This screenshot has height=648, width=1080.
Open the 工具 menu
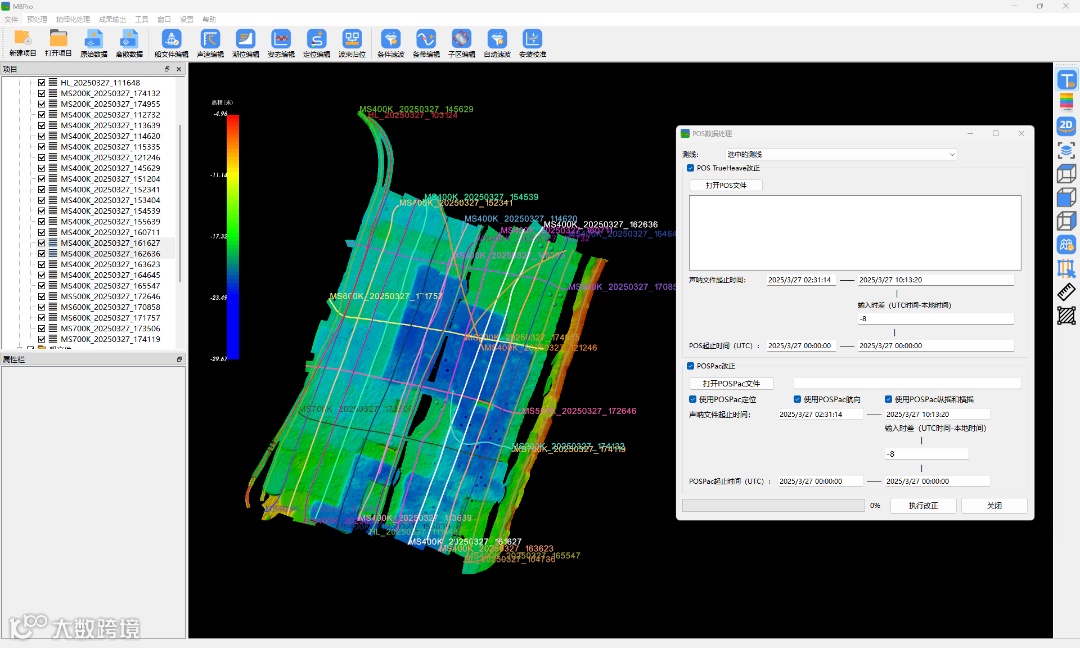142,19
